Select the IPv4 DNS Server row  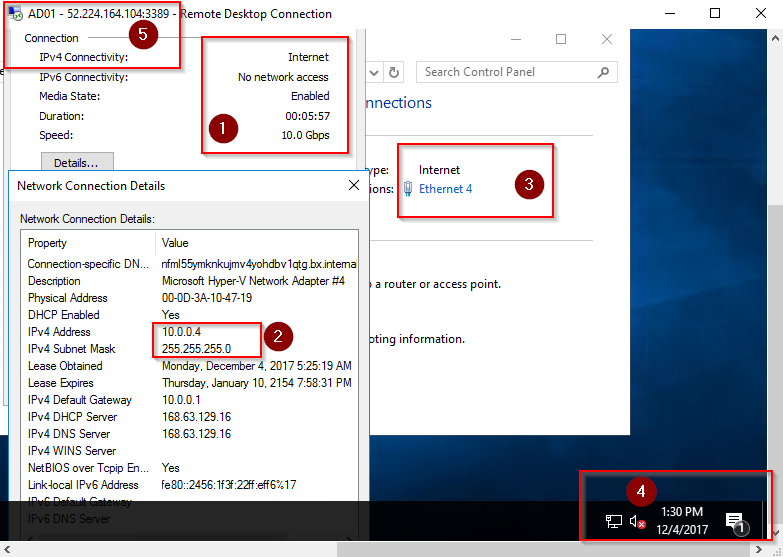click(190, 434)
